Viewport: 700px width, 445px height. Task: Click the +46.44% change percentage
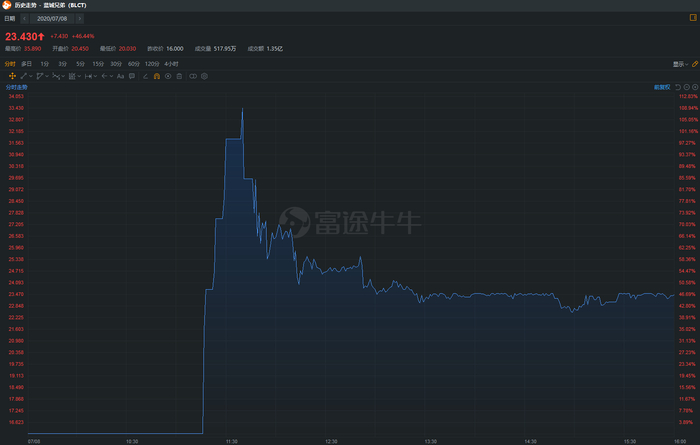[x=83, y=36]
